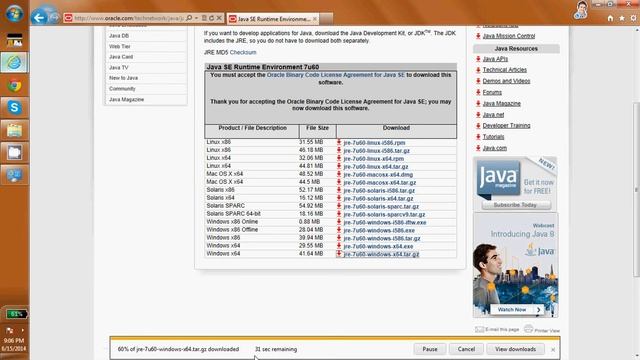Open Web Tier in left sidebar
Screen dimensions: 640x360
(x=120, y=47)
